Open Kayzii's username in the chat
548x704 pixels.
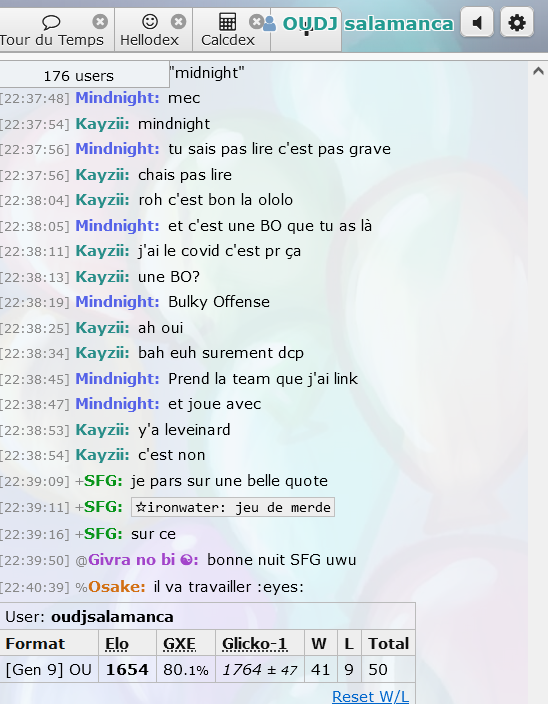tap(102, 123)
